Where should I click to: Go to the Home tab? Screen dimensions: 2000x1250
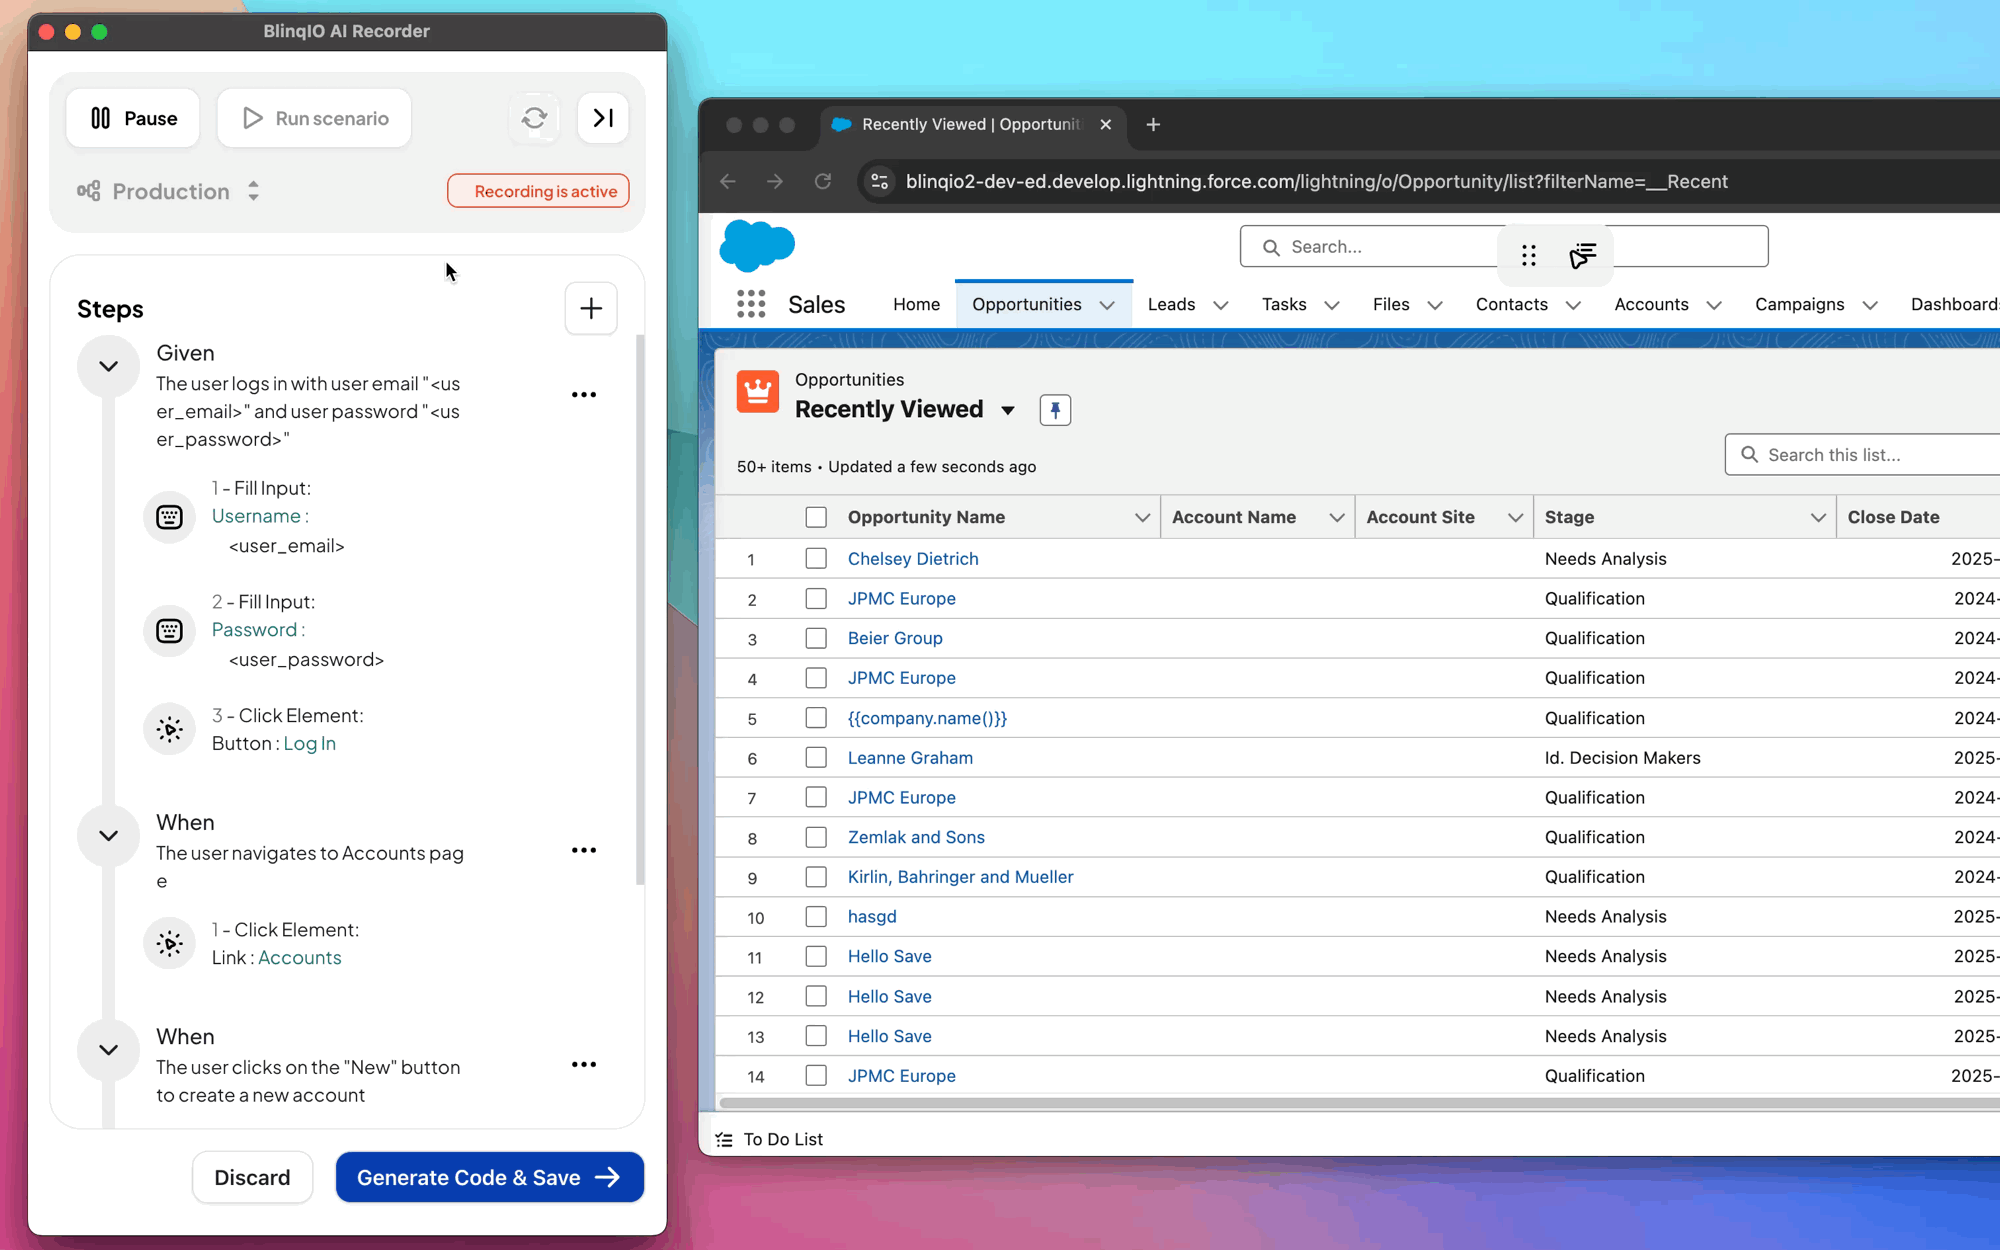pyautogui.click(x=916, y=304)
